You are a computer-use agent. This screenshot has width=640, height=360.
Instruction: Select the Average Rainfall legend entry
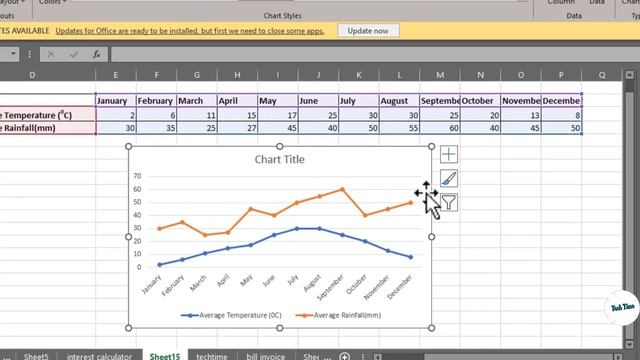(338, 315)
